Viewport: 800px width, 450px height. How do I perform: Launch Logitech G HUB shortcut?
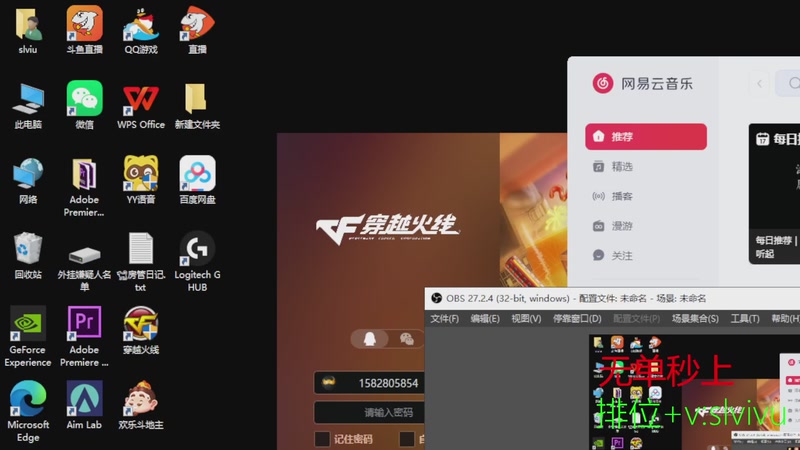197,248
